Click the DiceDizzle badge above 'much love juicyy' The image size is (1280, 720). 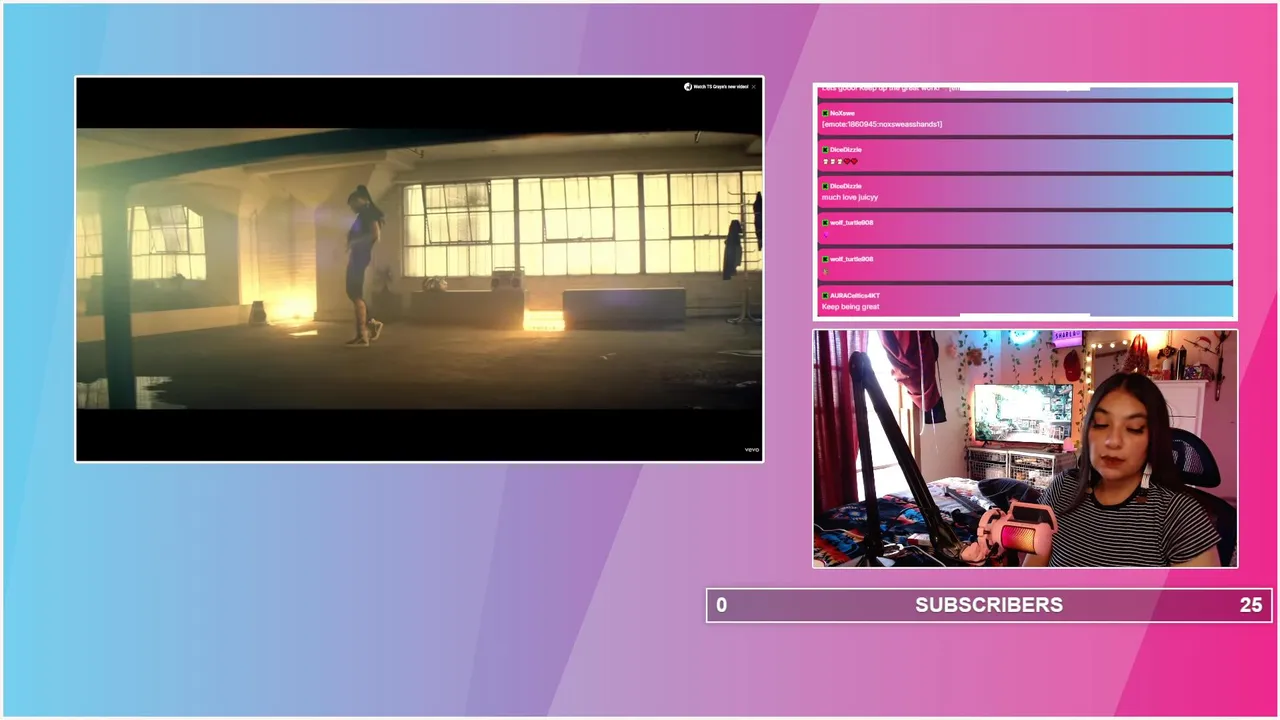coord(825,186)
